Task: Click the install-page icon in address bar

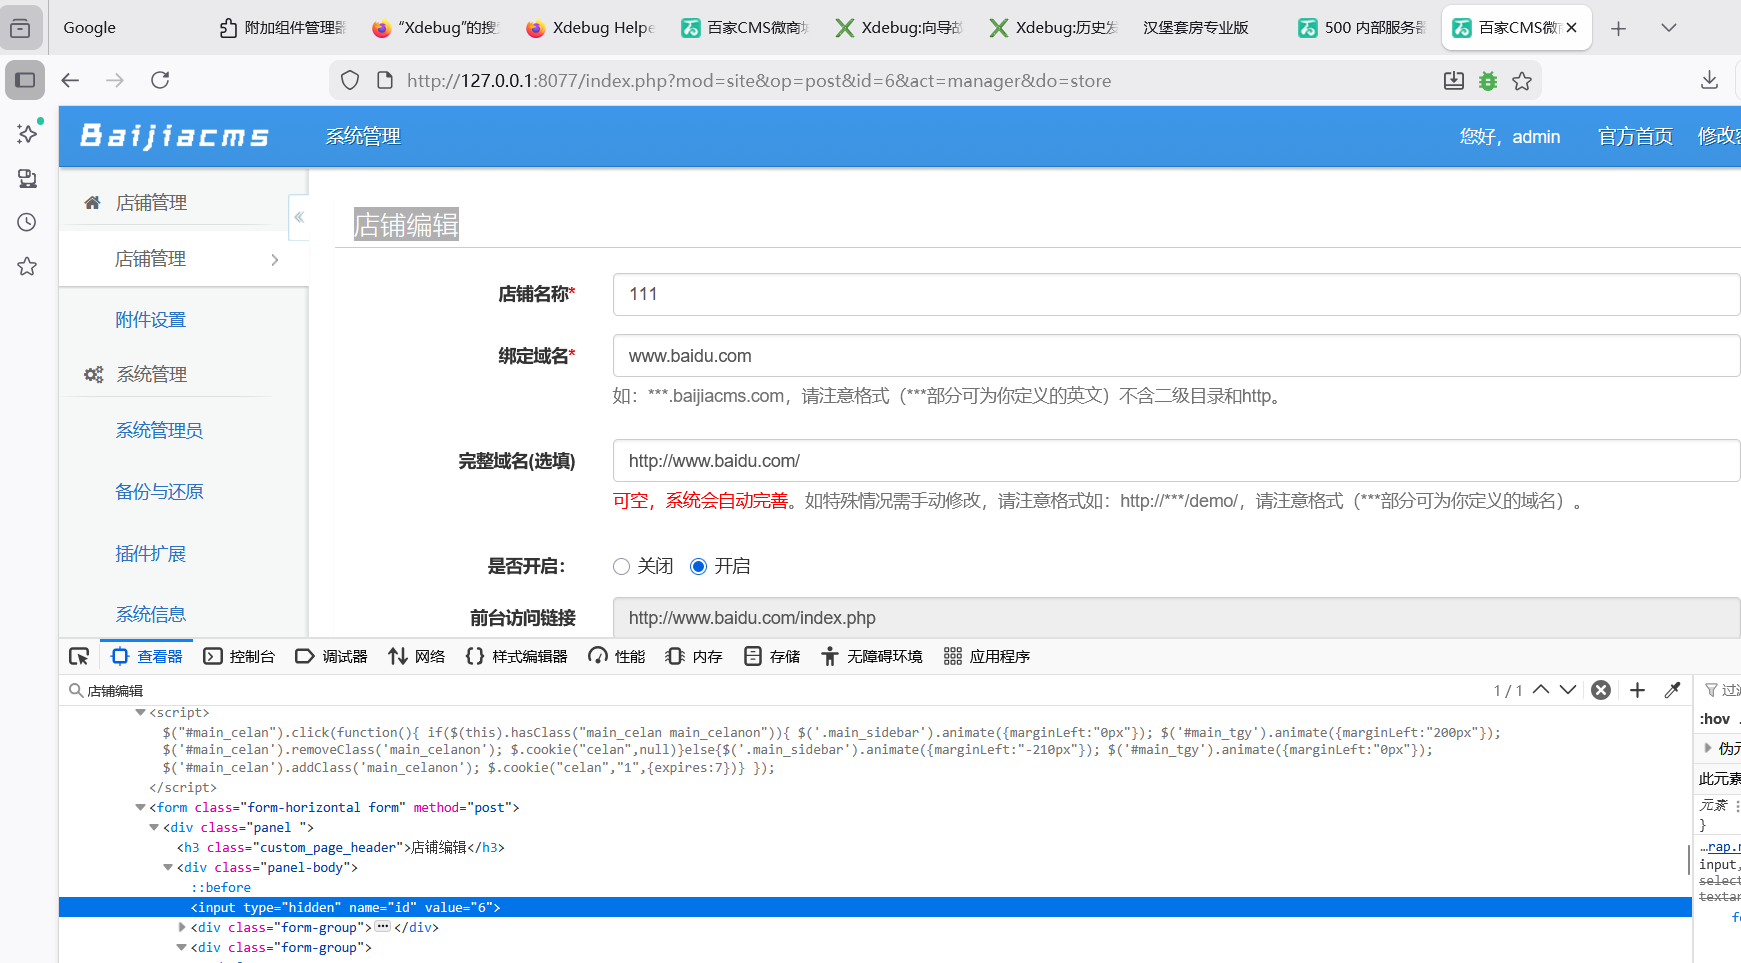Action: 1454,81
